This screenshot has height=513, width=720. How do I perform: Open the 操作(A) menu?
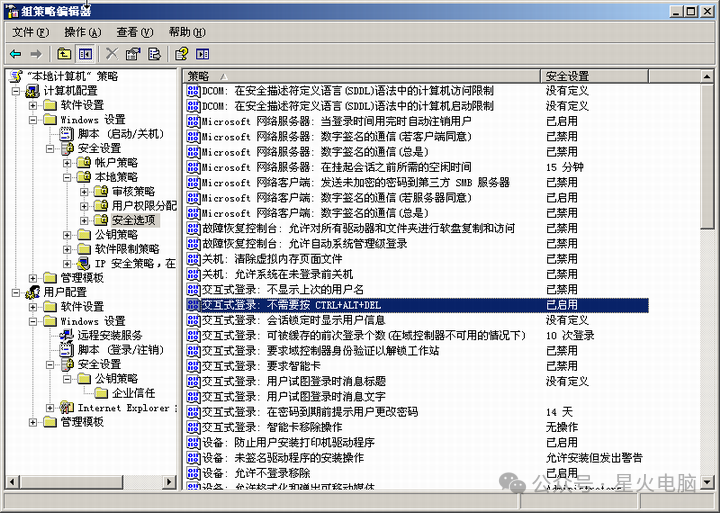point(82,32)
